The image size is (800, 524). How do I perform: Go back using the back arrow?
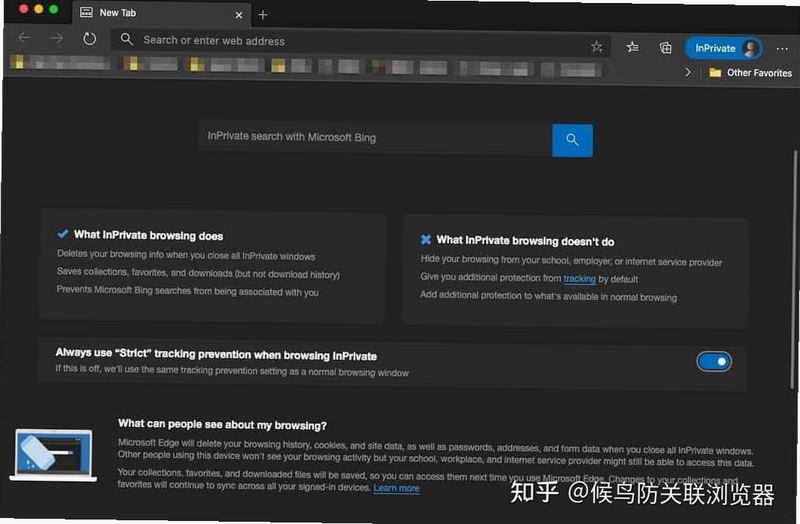tap(24, 37)
